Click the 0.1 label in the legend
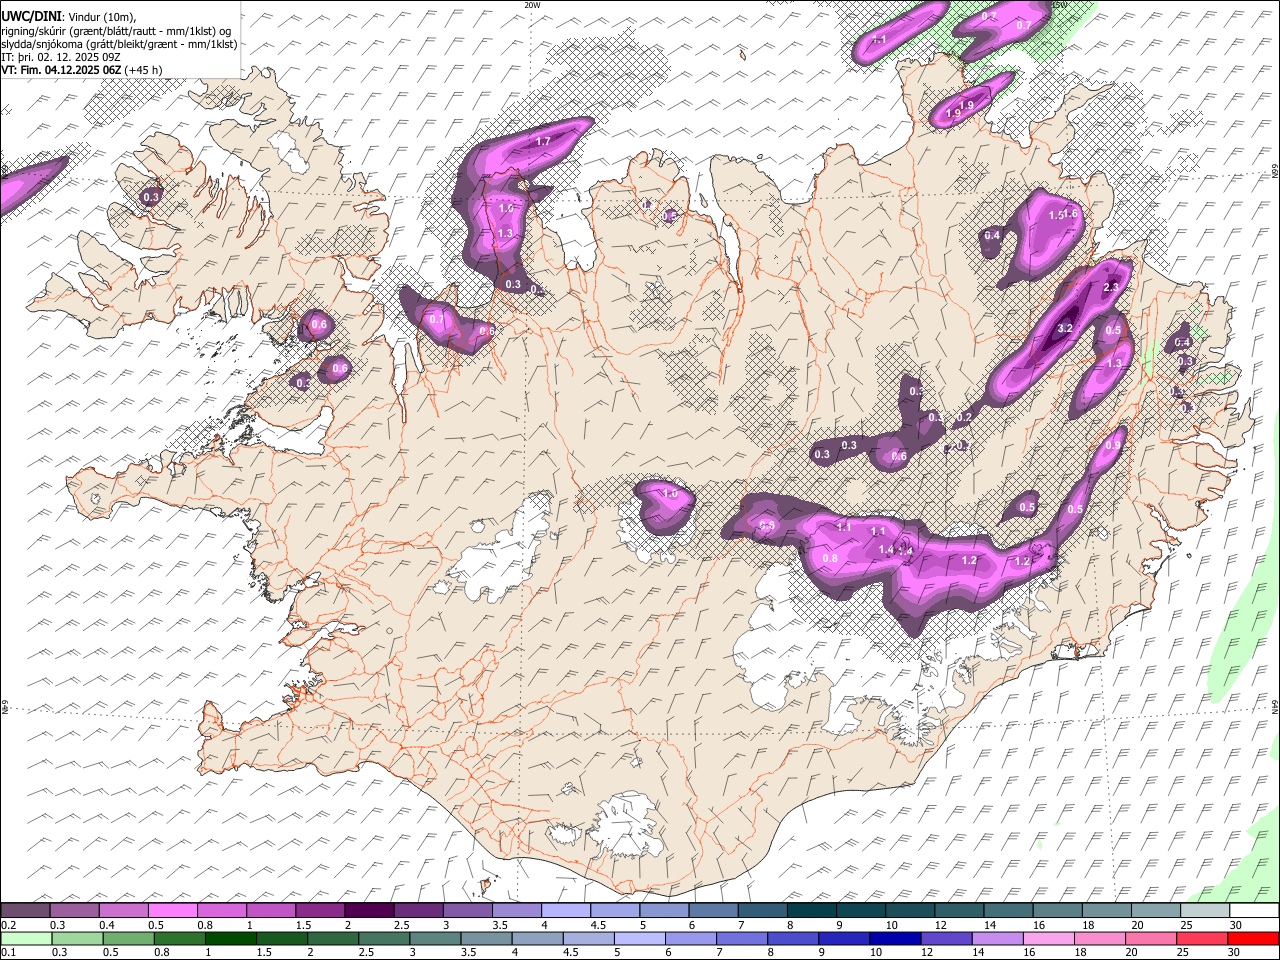1280x960 pixels. pos(8,952)
